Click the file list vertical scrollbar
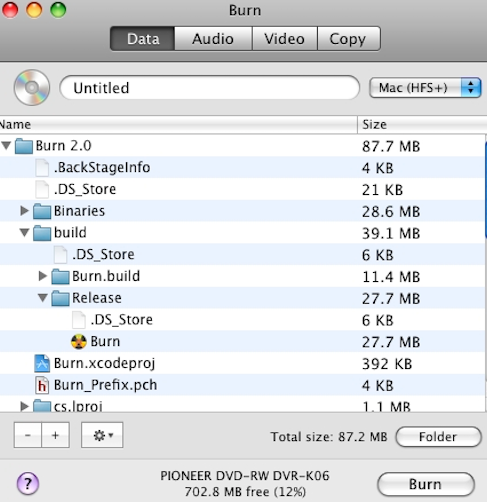This screenshot has width=487, height=502. click(486, 189)
